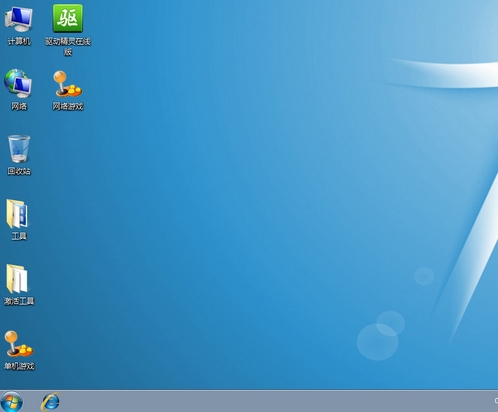Screen dimensions: 498x412
Task: Click the 工具 text label
Action: click(x=19, y=236)
